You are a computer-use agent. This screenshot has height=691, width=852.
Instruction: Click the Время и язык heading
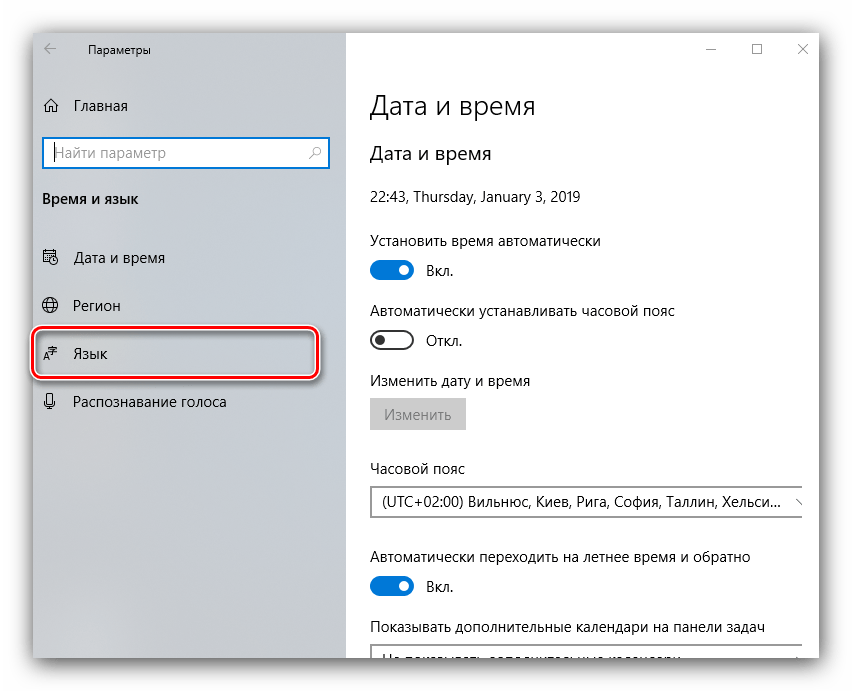click(90, 199)
